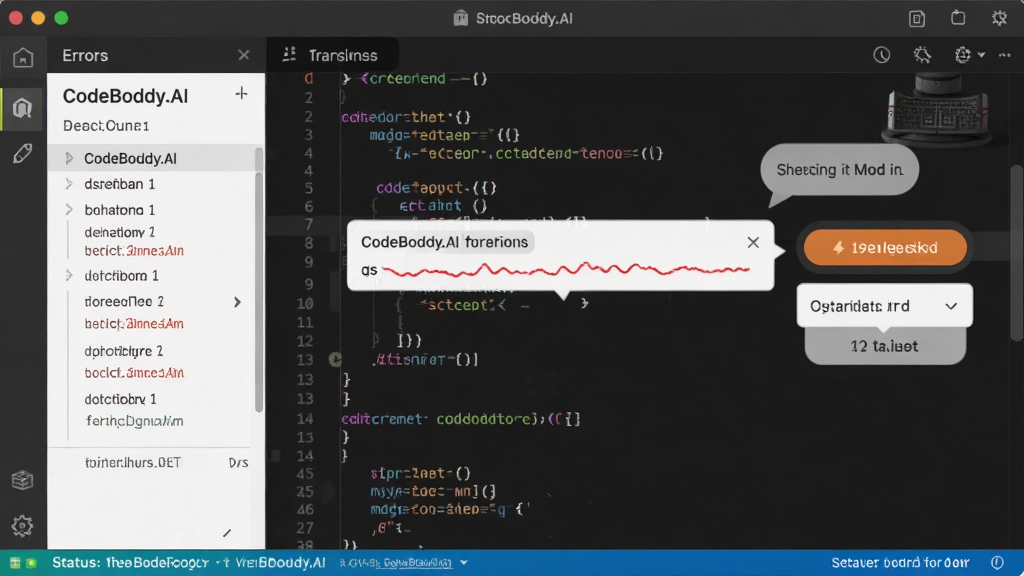Select the dphotkiyre 2 row

click(123, 351)
